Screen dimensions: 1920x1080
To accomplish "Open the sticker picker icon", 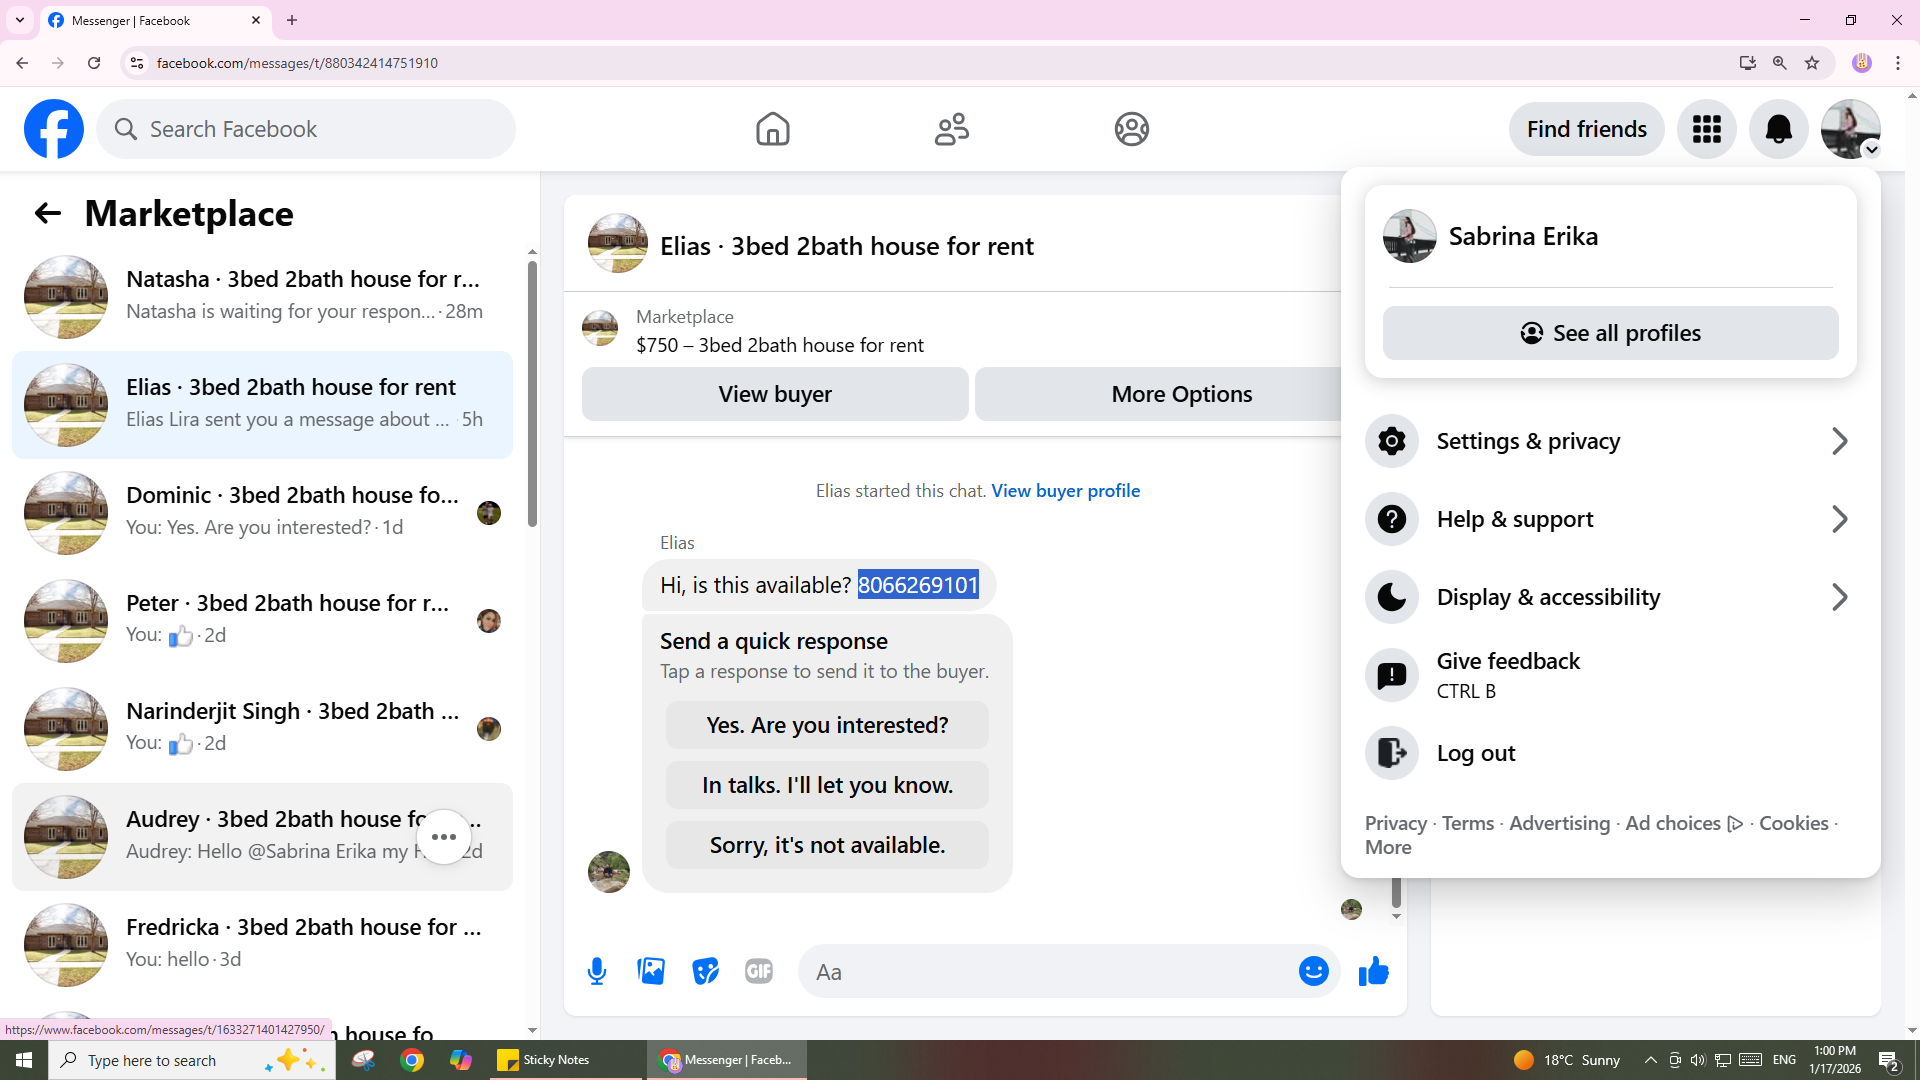I will pos(705,971).
